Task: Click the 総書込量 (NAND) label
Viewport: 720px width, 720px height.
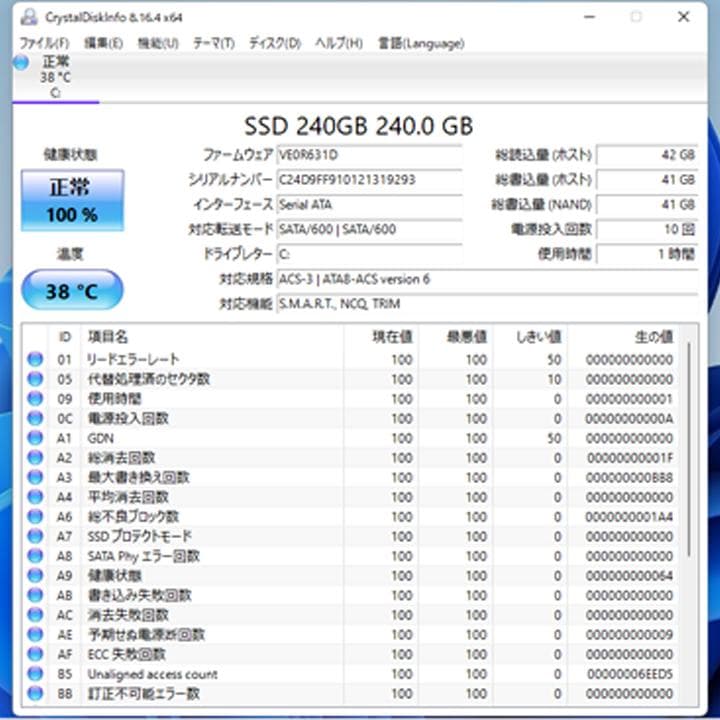Action: 541,204
